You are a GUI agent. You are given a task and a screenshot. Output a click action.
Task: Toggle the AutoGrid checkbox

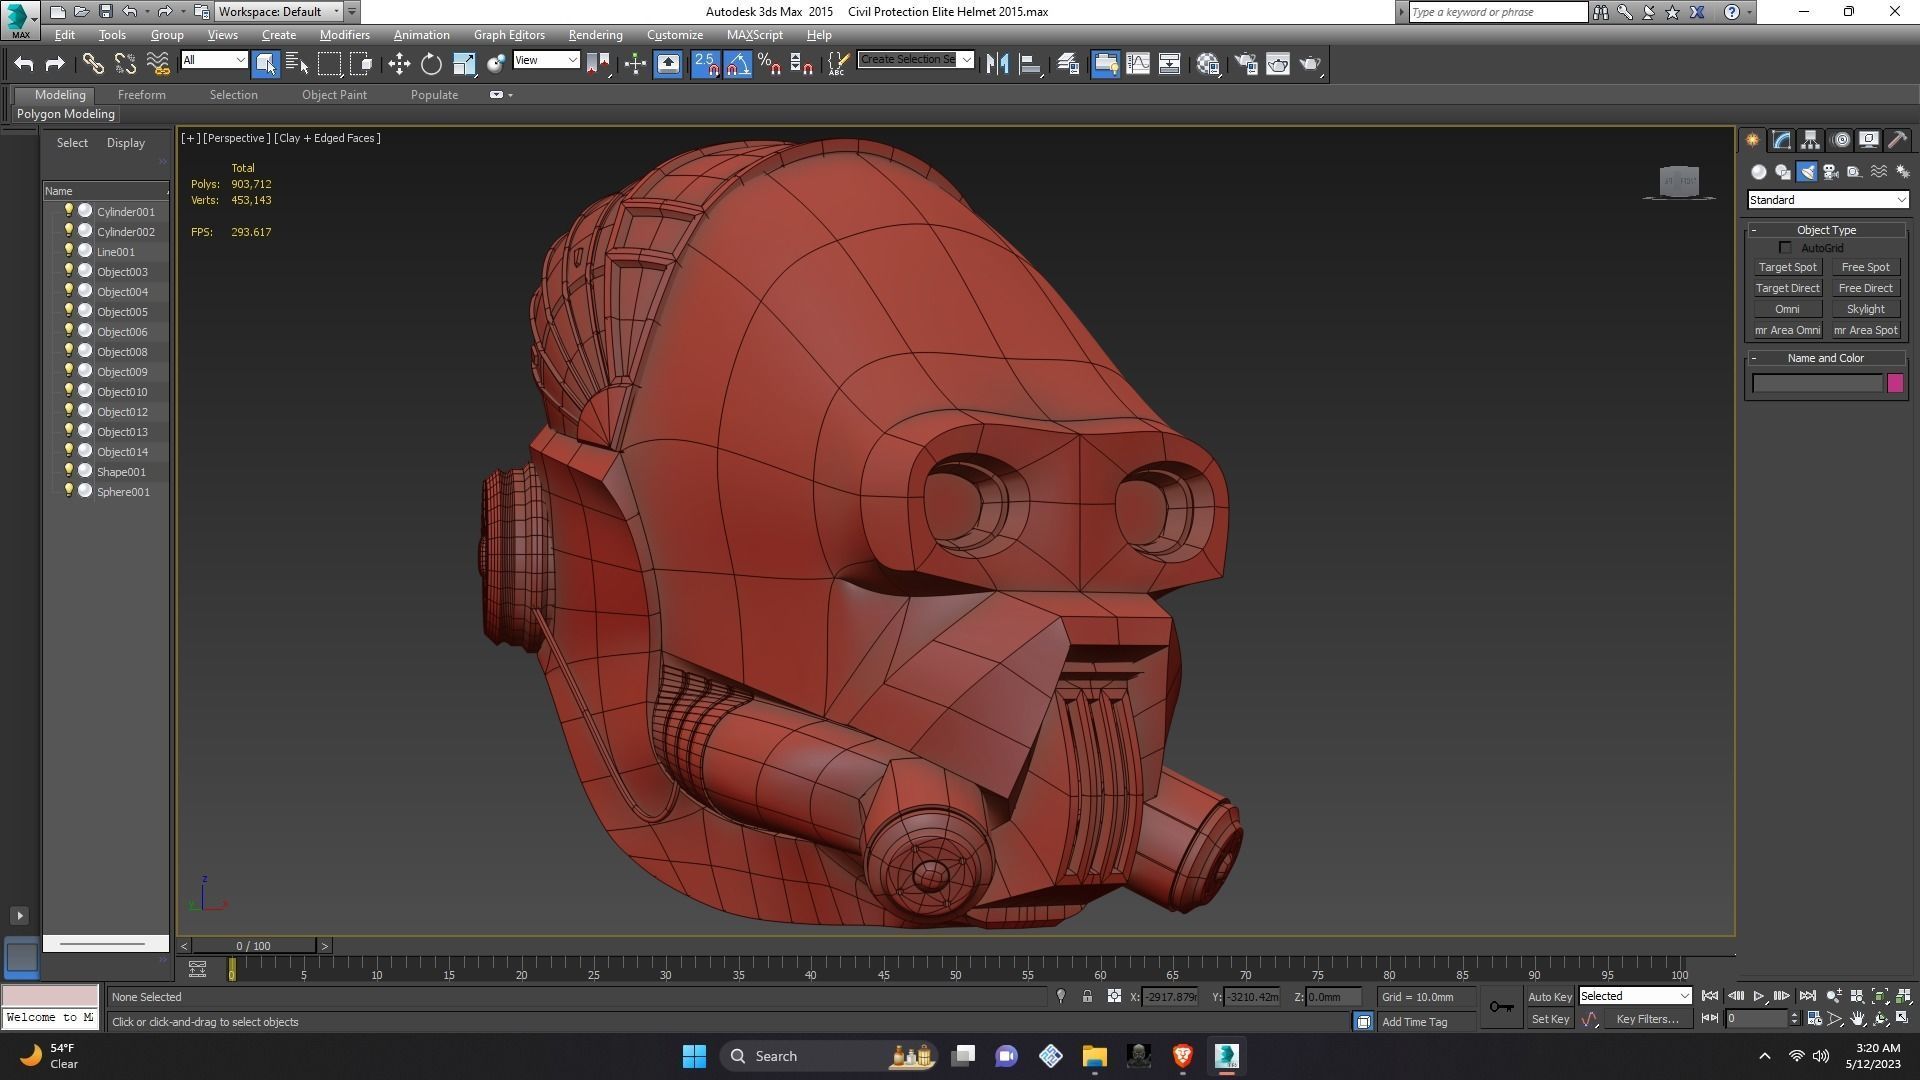[x=1786, y=247]
